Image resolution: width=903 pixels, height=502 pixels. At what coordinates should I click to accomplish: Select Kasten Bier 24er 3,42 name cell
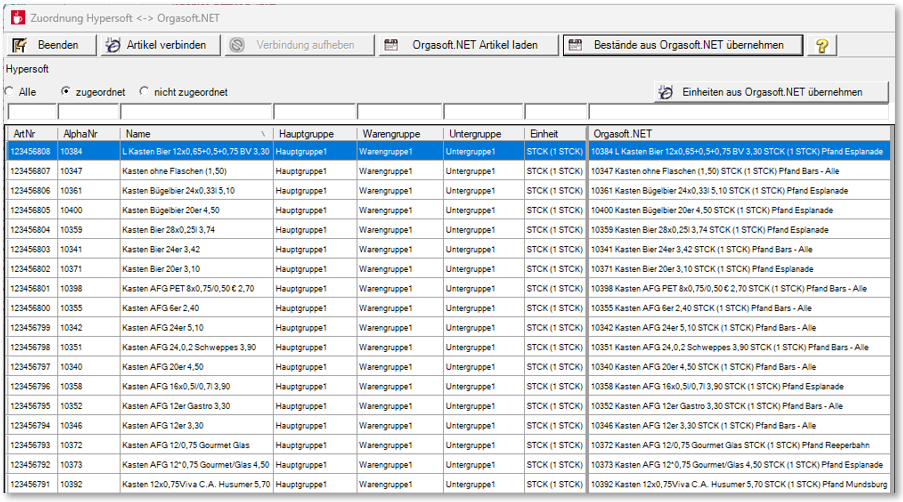196,249
